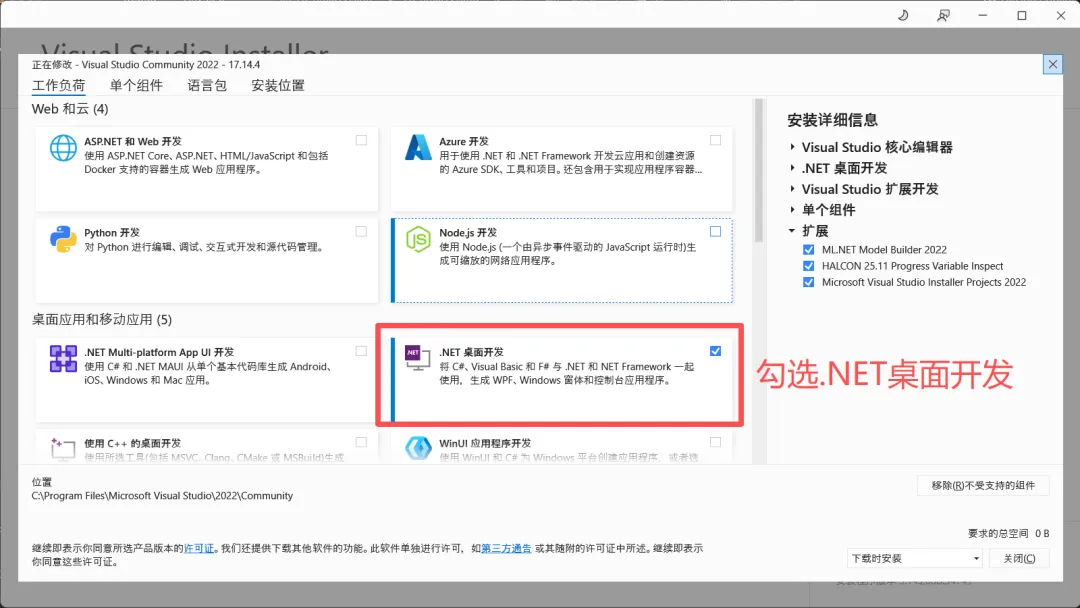Click the 安装详细信息 heading
The height and width of the screenshot is (608, 1080).
click(832, 120)
